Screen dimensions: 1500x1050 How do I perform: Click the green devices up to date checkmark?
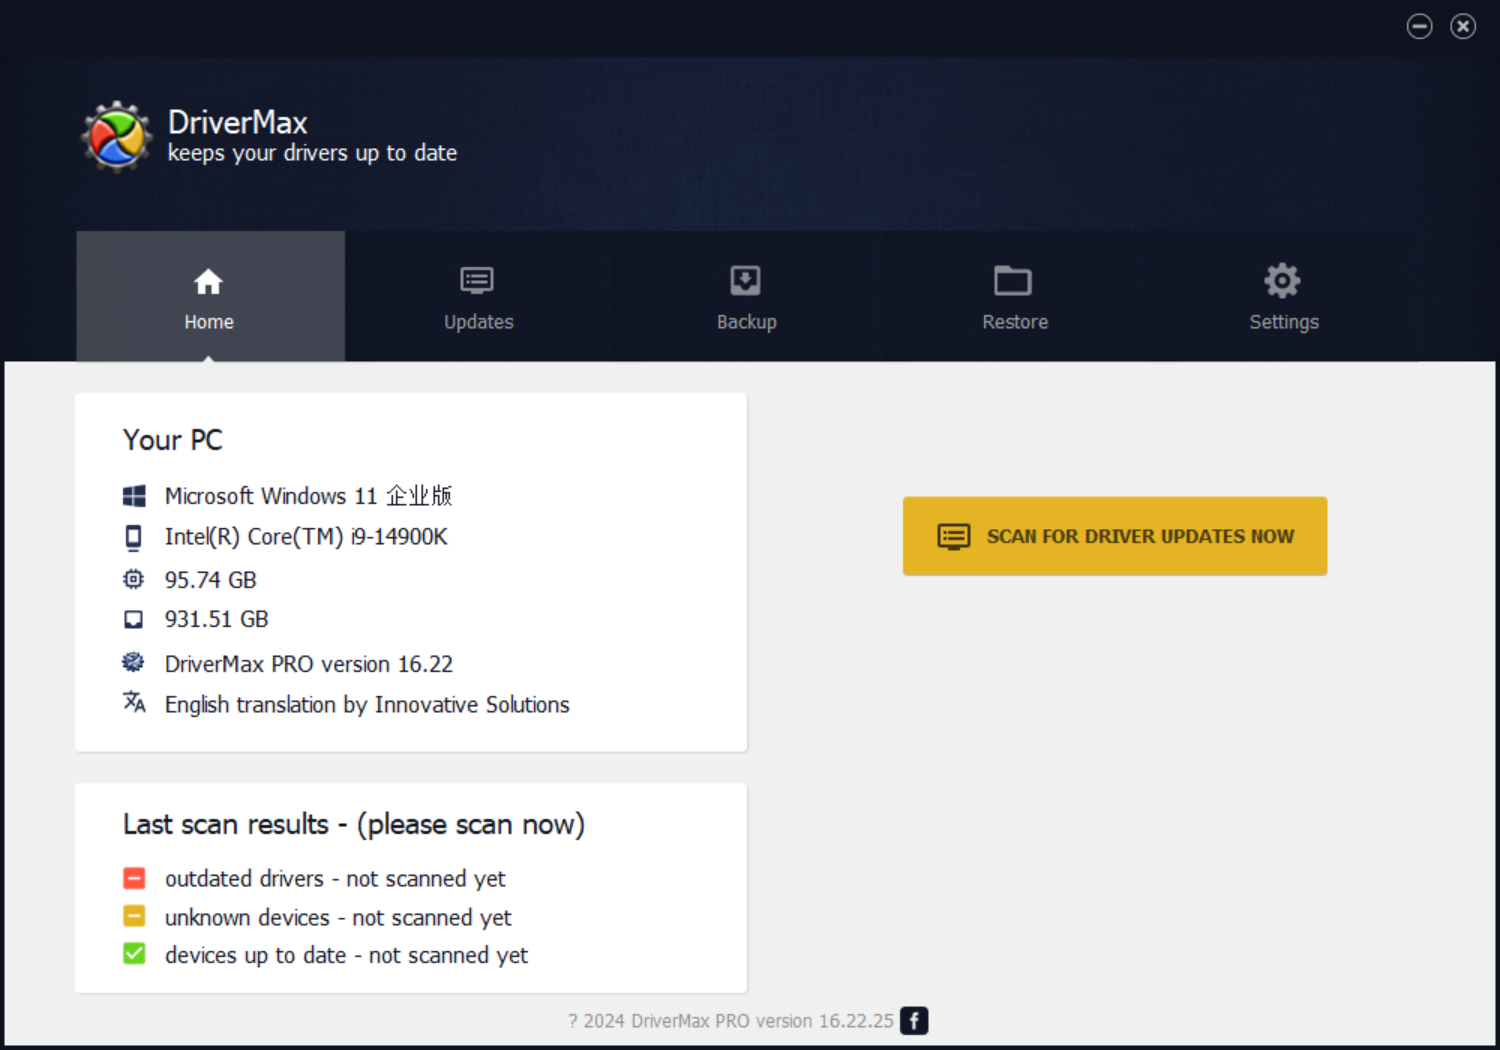(x=134, y=953)
